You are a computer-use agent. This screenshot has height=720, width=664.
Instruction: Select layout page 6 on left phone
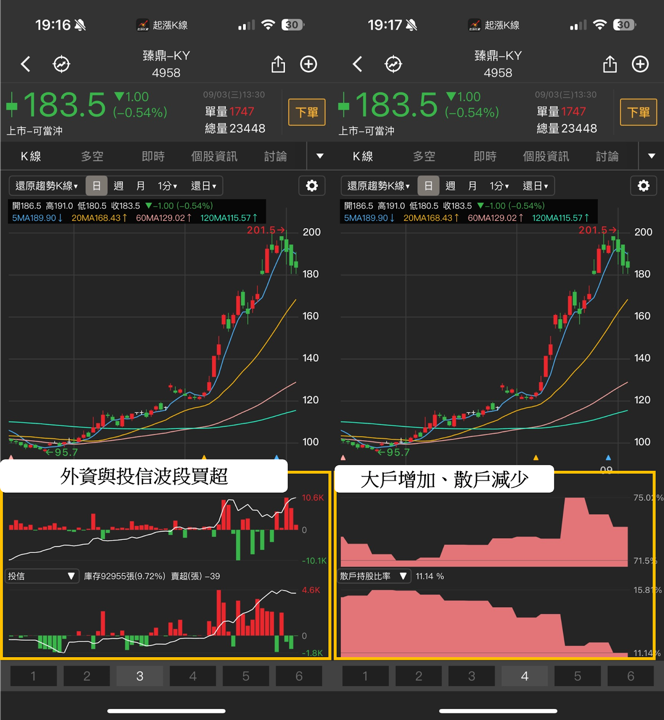(x=299, y=676)
